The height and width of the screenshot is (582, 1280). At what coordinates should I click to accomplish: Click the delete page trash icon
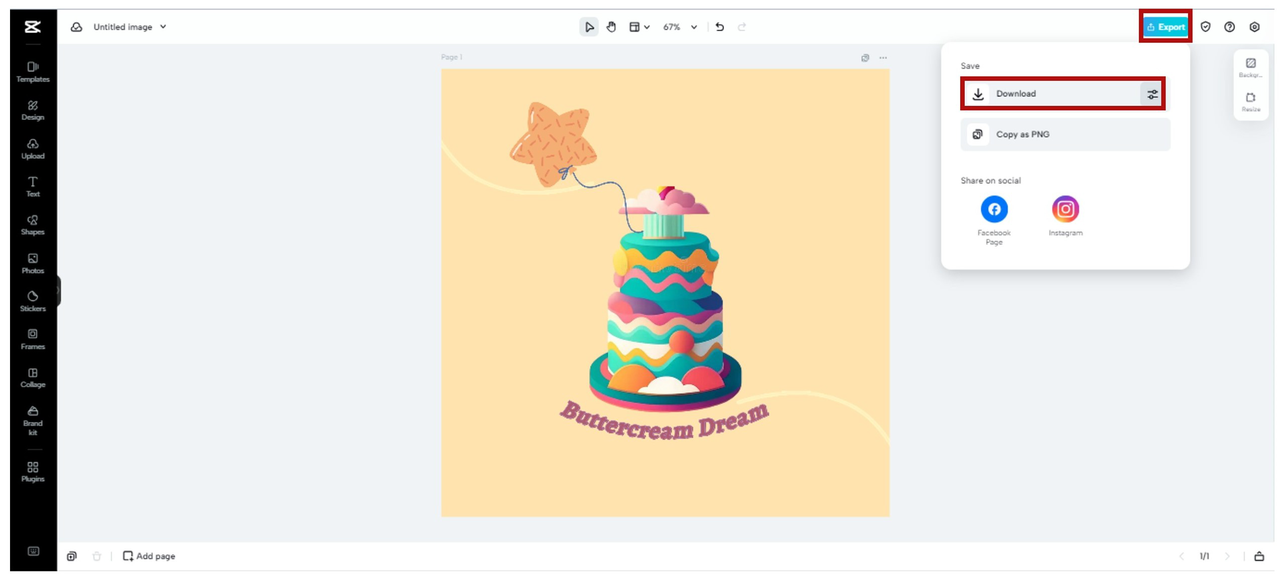click(x=97, y=556)
